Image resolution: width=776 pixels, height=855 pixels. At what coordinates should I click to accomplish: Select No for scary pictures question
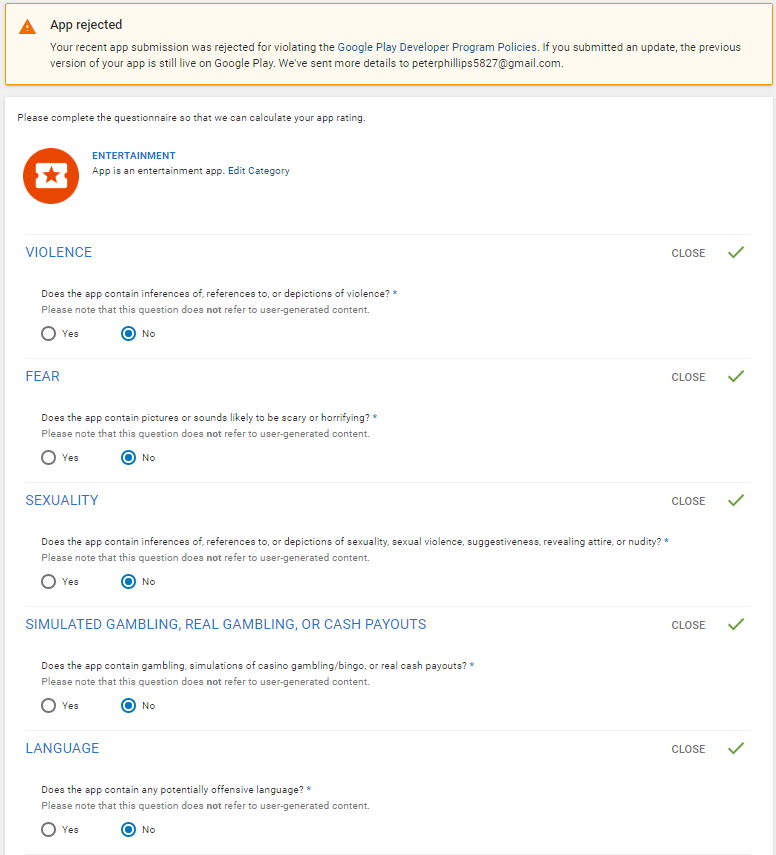pos(128,458)
